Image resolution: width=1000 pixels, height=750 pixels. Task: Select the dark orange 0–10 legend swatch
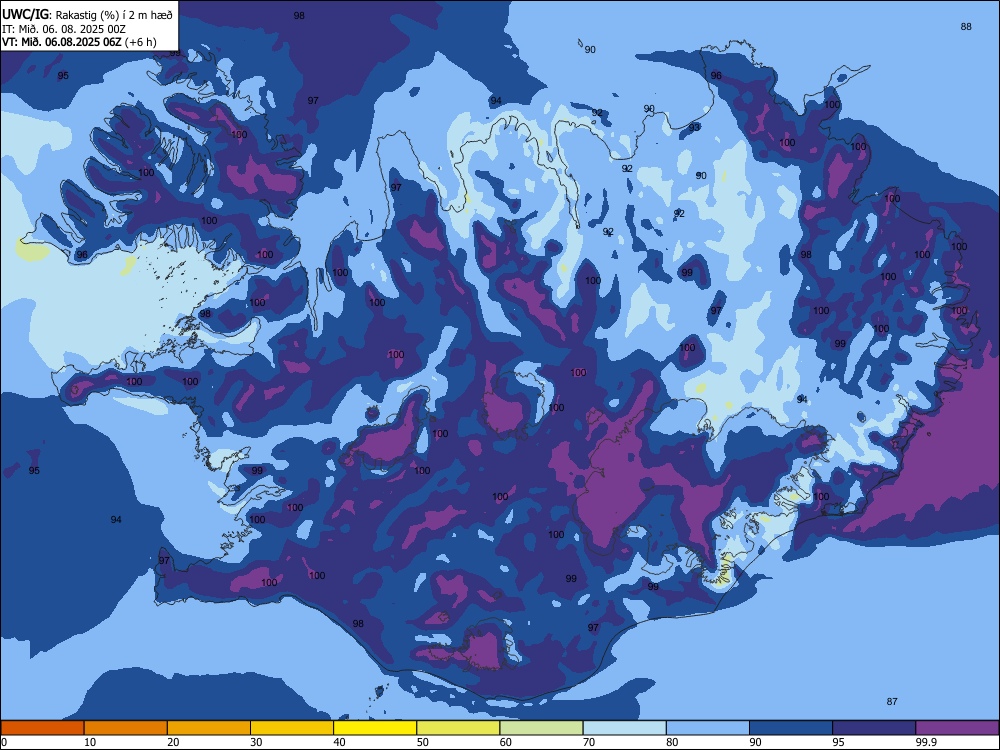(42, 728)
